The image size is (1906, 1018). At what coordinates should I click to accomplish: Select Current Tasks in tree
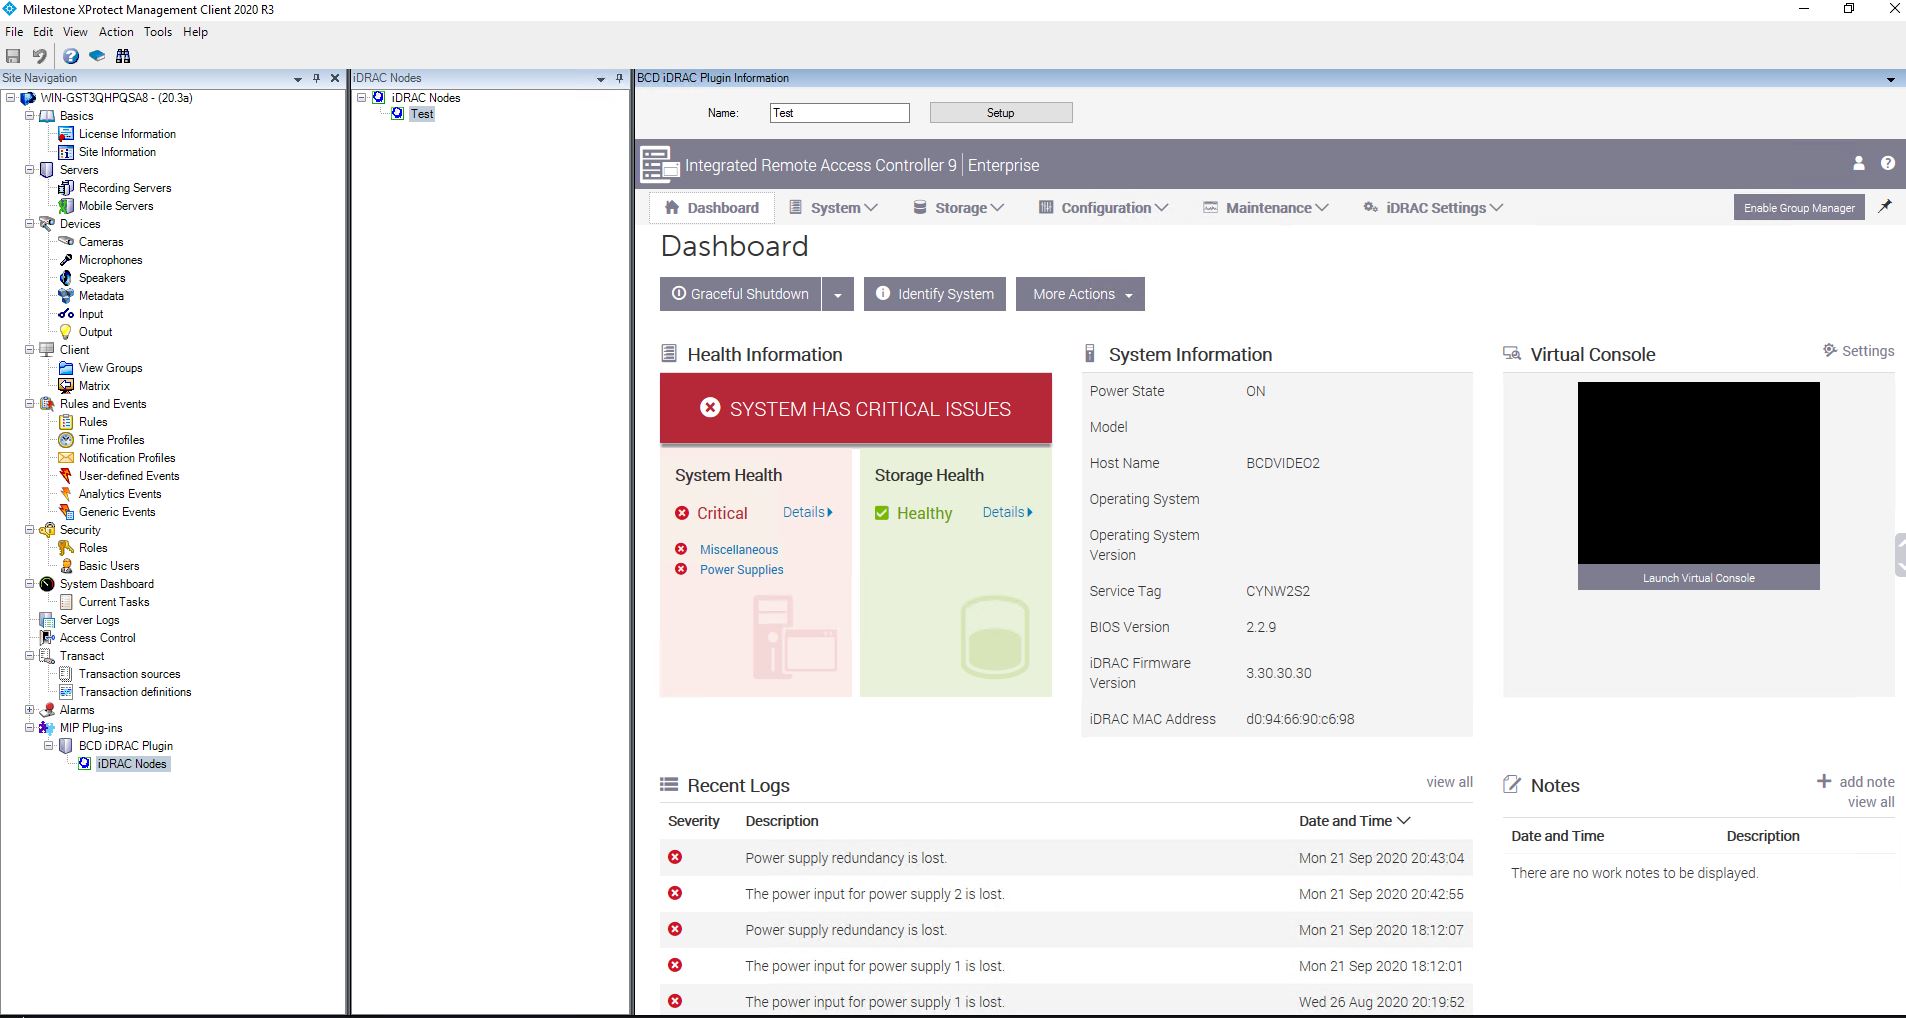(114, 602)
